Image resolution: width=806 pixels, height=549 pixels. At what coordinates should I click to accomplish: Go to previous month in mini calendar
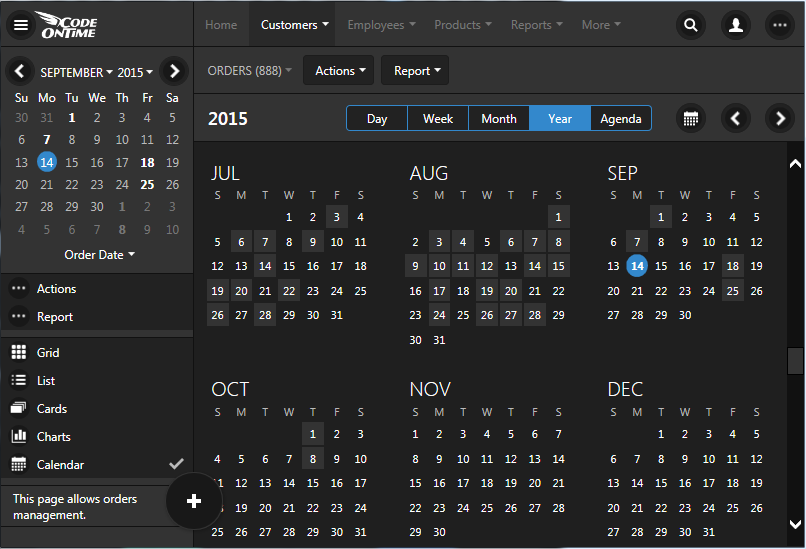[20, 71]
